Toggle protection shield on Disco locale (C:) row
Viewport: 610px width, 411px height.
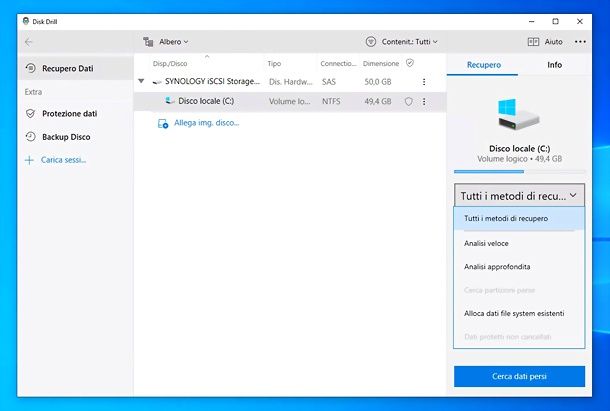[x=408, y=102]
